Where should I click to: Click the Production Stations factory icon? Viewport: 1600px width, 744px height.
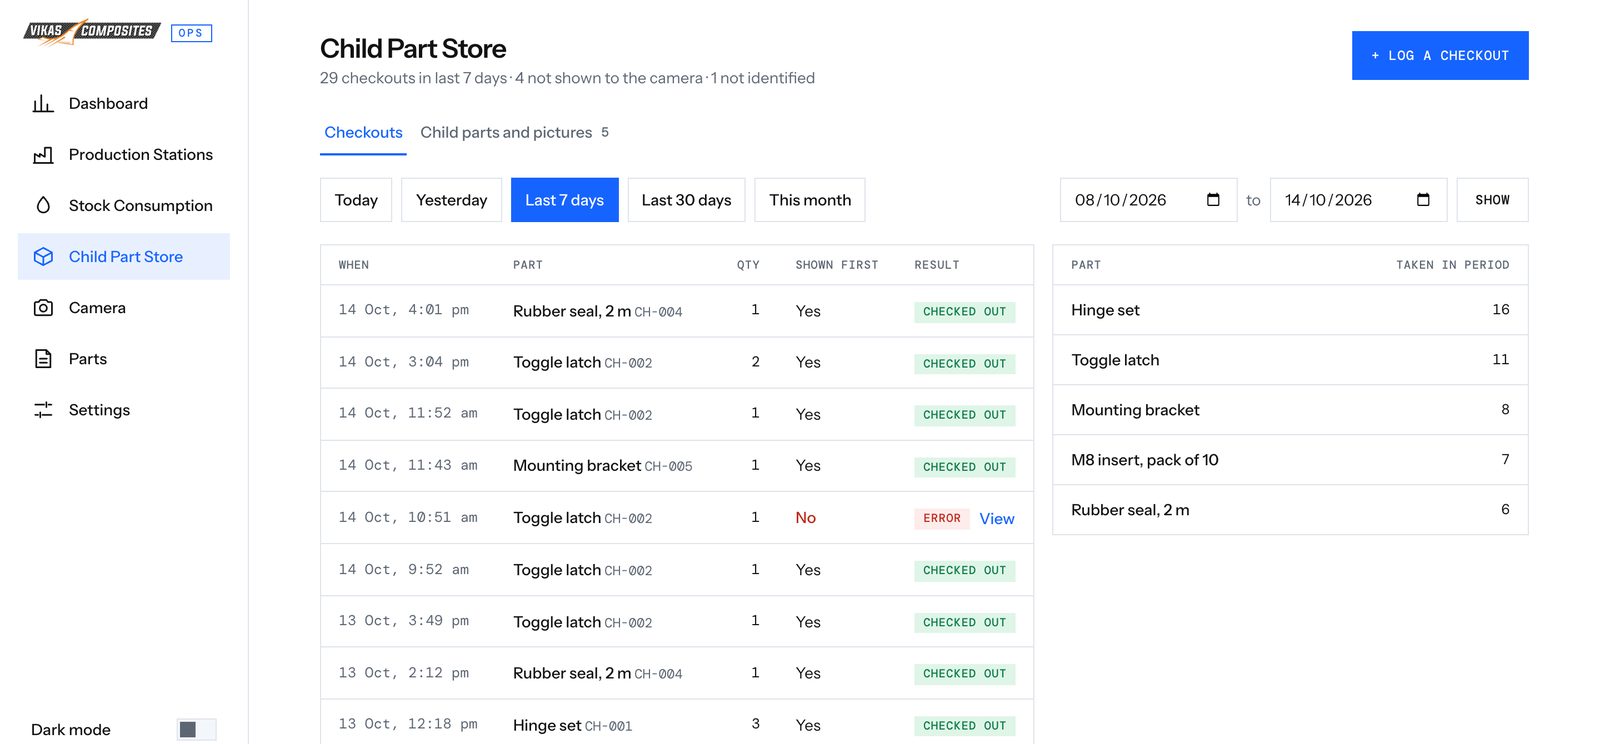(43, 155)
